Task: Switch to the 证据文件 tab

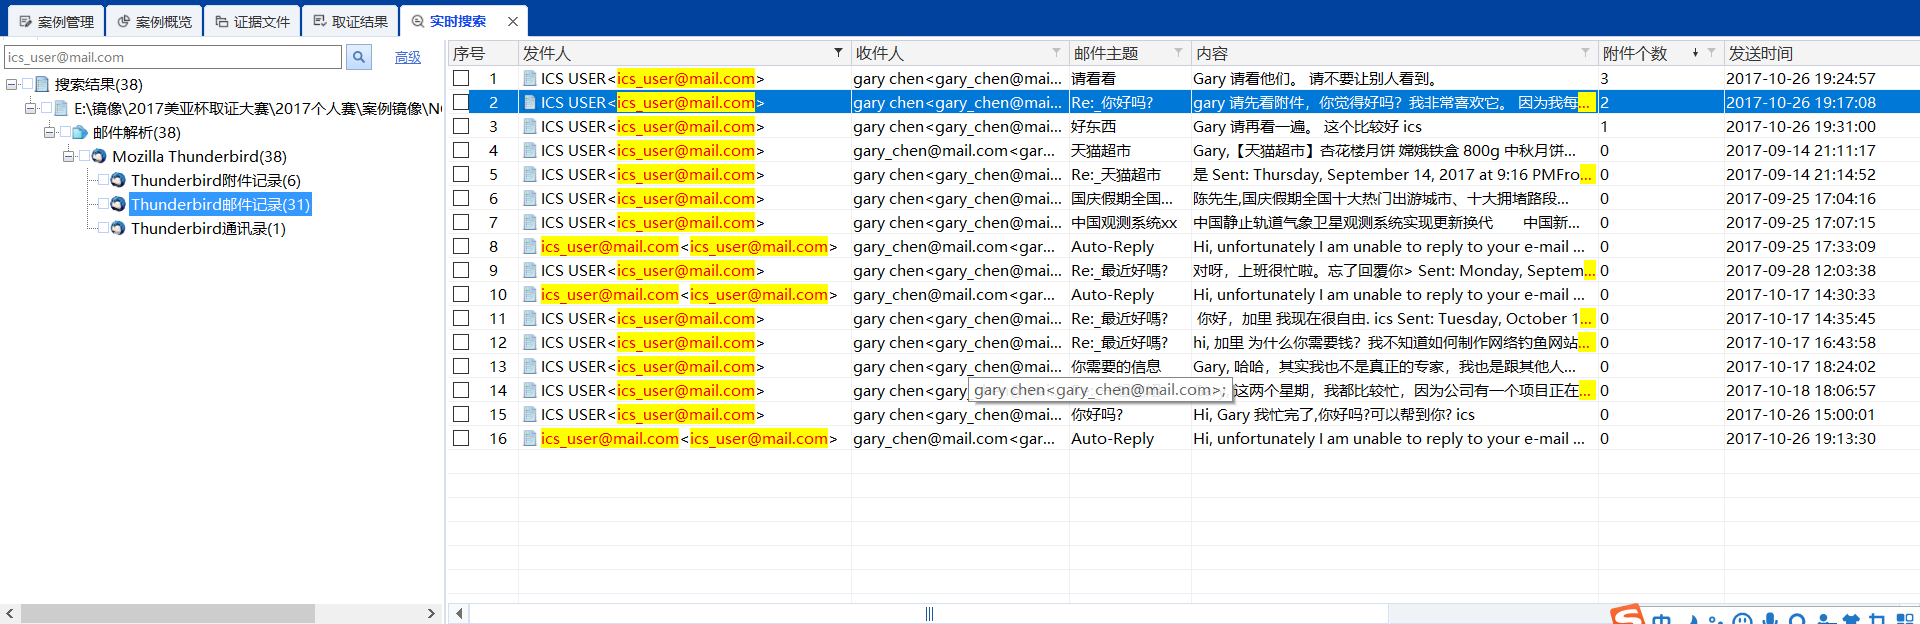Action: tap(252, 21)
